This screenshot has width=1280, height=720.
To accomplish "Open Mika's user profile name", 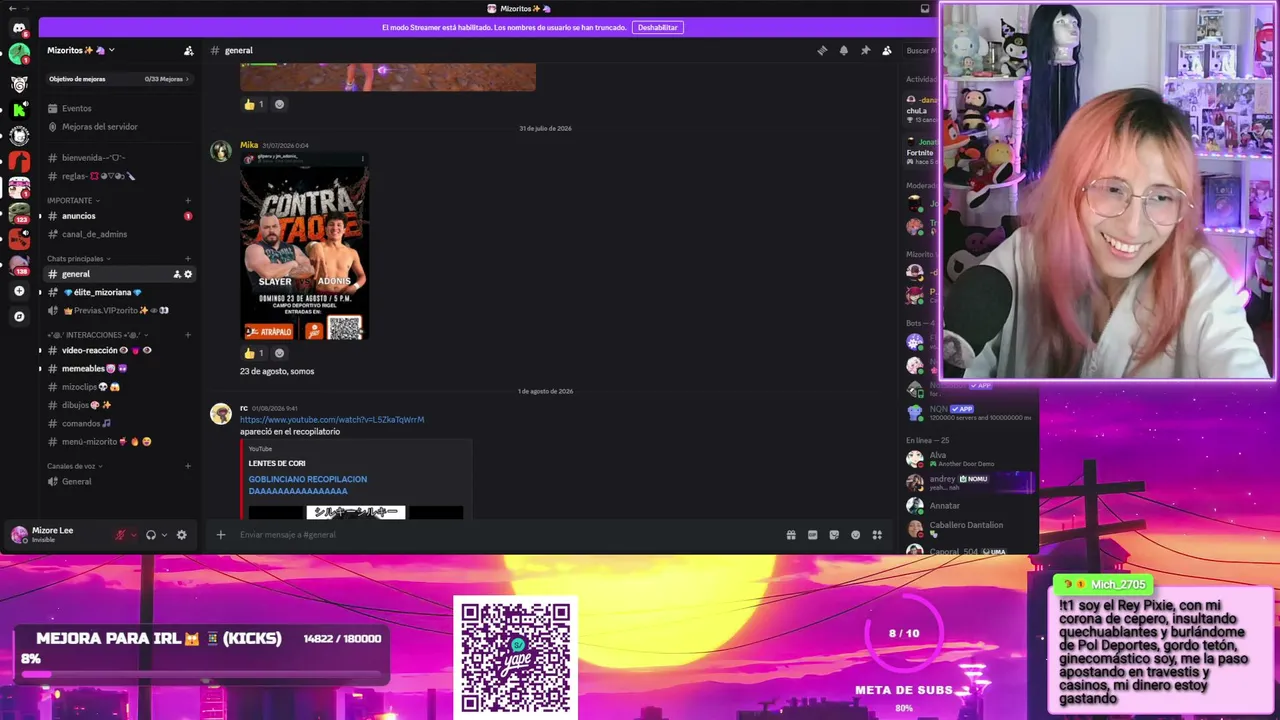I will pyautogui.click(x=249, y=145).
